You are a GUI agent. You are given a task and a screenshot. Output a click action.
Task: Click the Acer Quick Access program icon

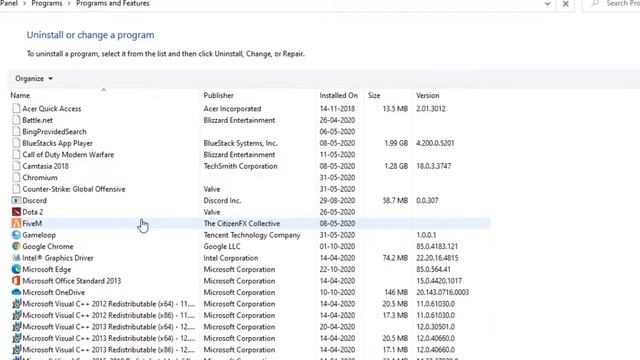[x=16, y=109]
